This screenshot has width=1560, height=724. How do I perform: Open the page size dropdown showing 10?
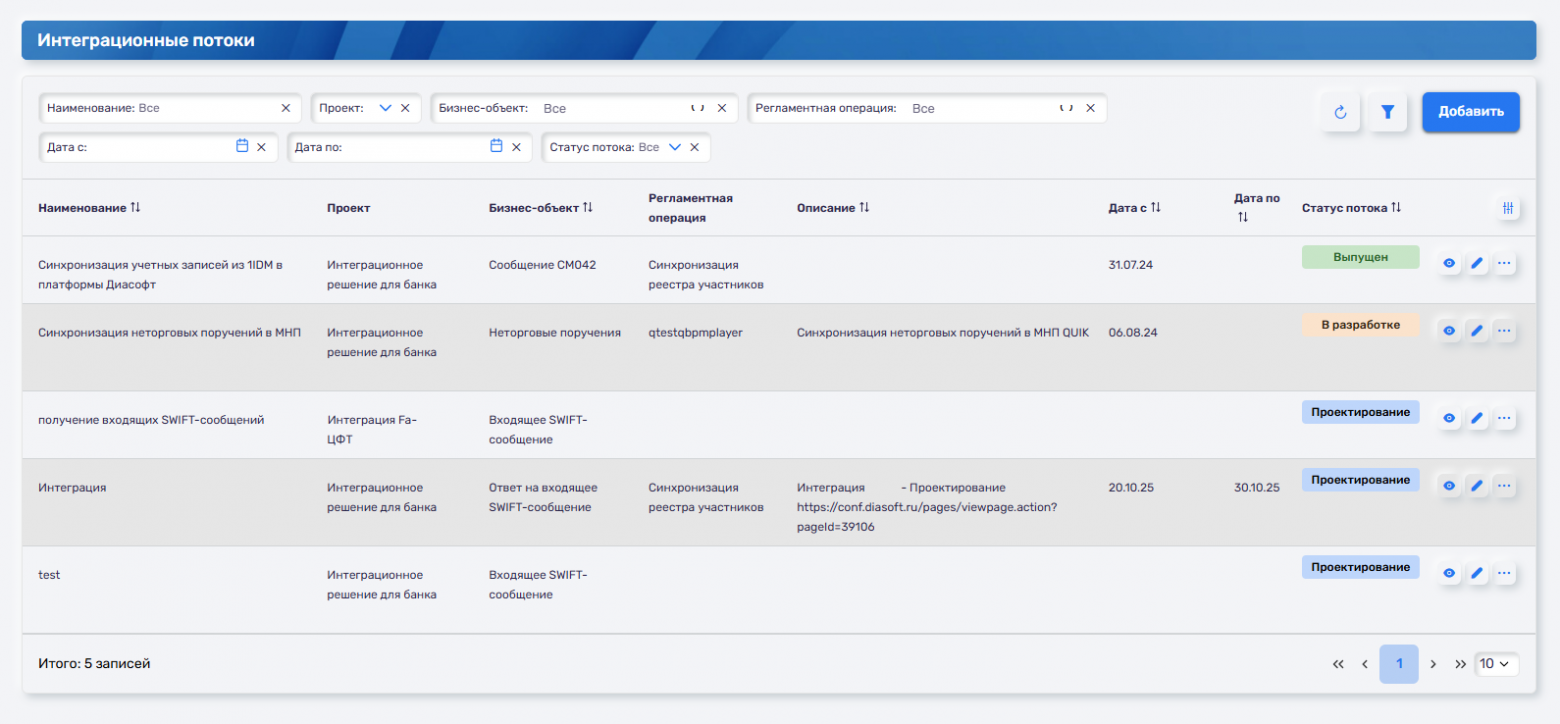coord(1496,664)
